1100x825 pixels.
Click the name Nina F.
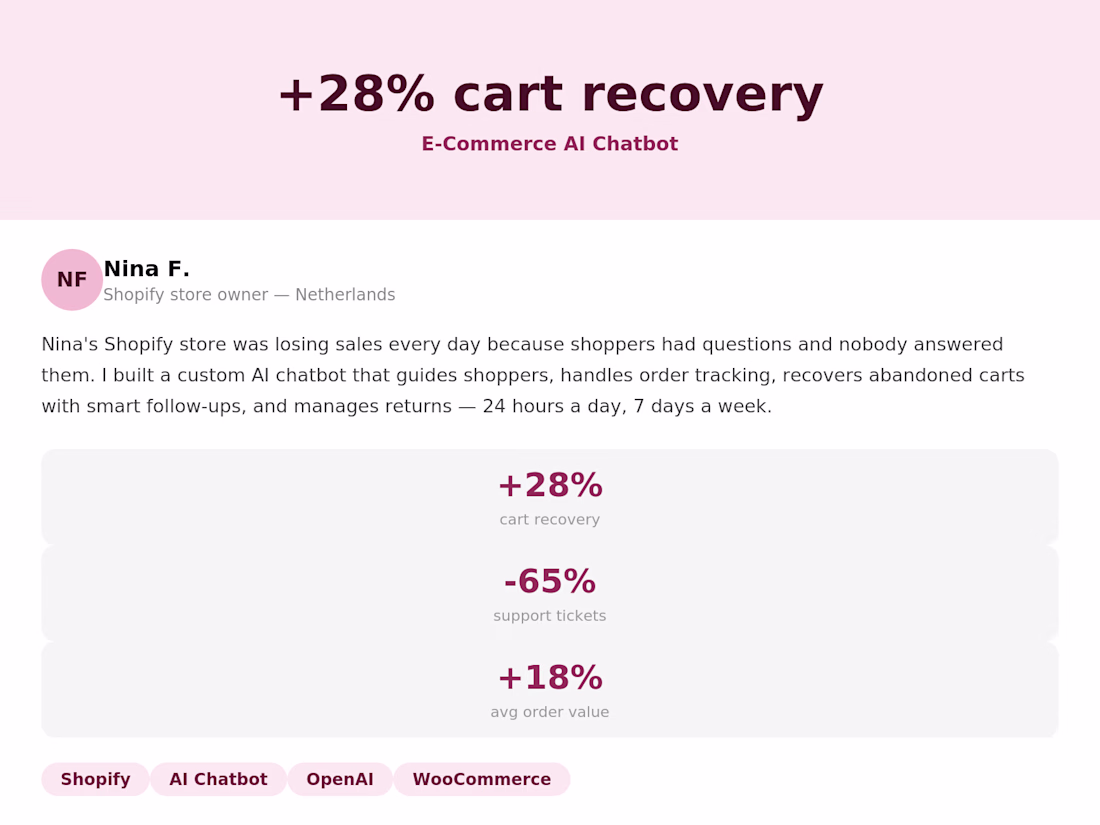coord(147,269)
